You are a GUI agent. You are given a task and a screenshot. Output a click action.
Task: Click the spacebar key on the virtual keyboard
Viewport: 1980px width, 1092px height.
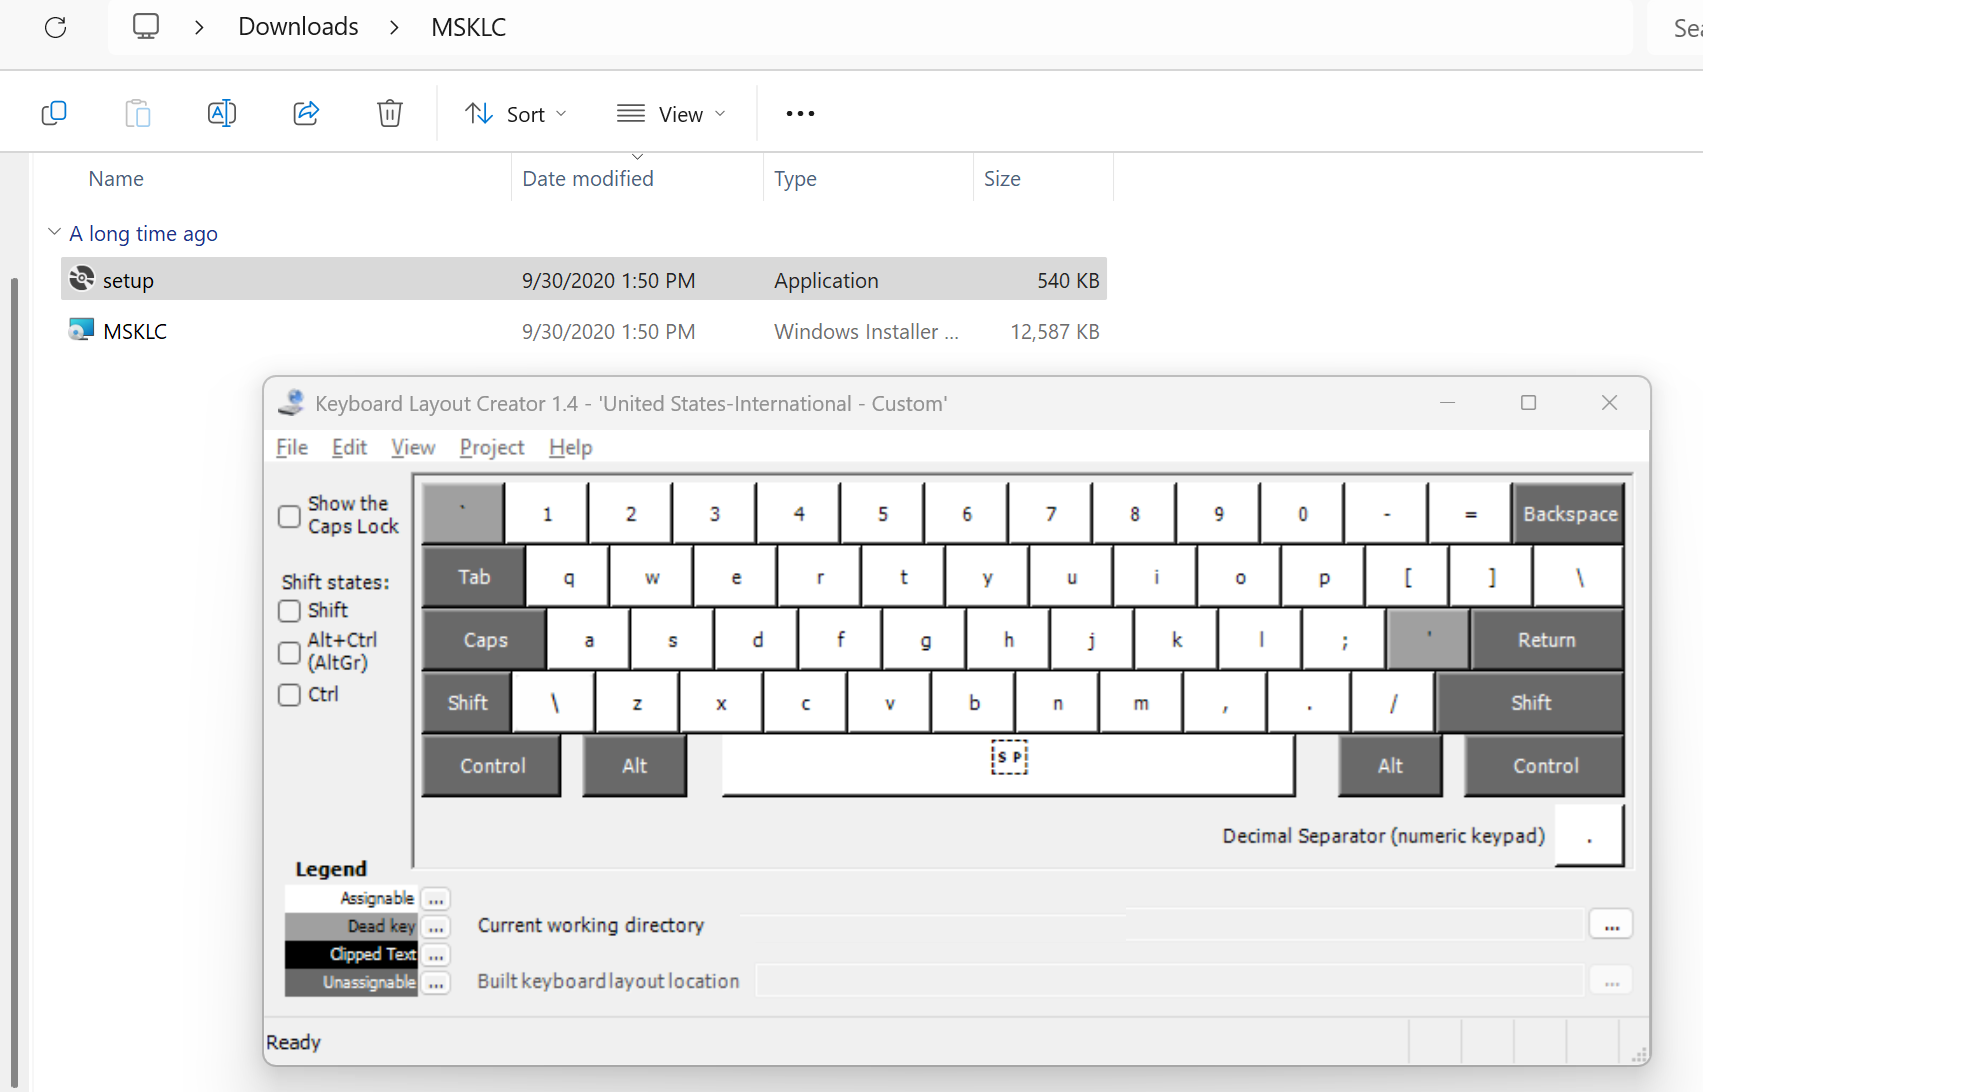pyautogui.click(x=1008, y=765)
